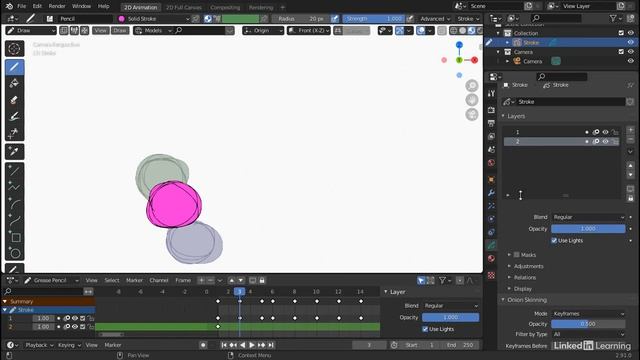Open the Playback popover
This screenshot has height=360, width=640.
pos(39,345)
